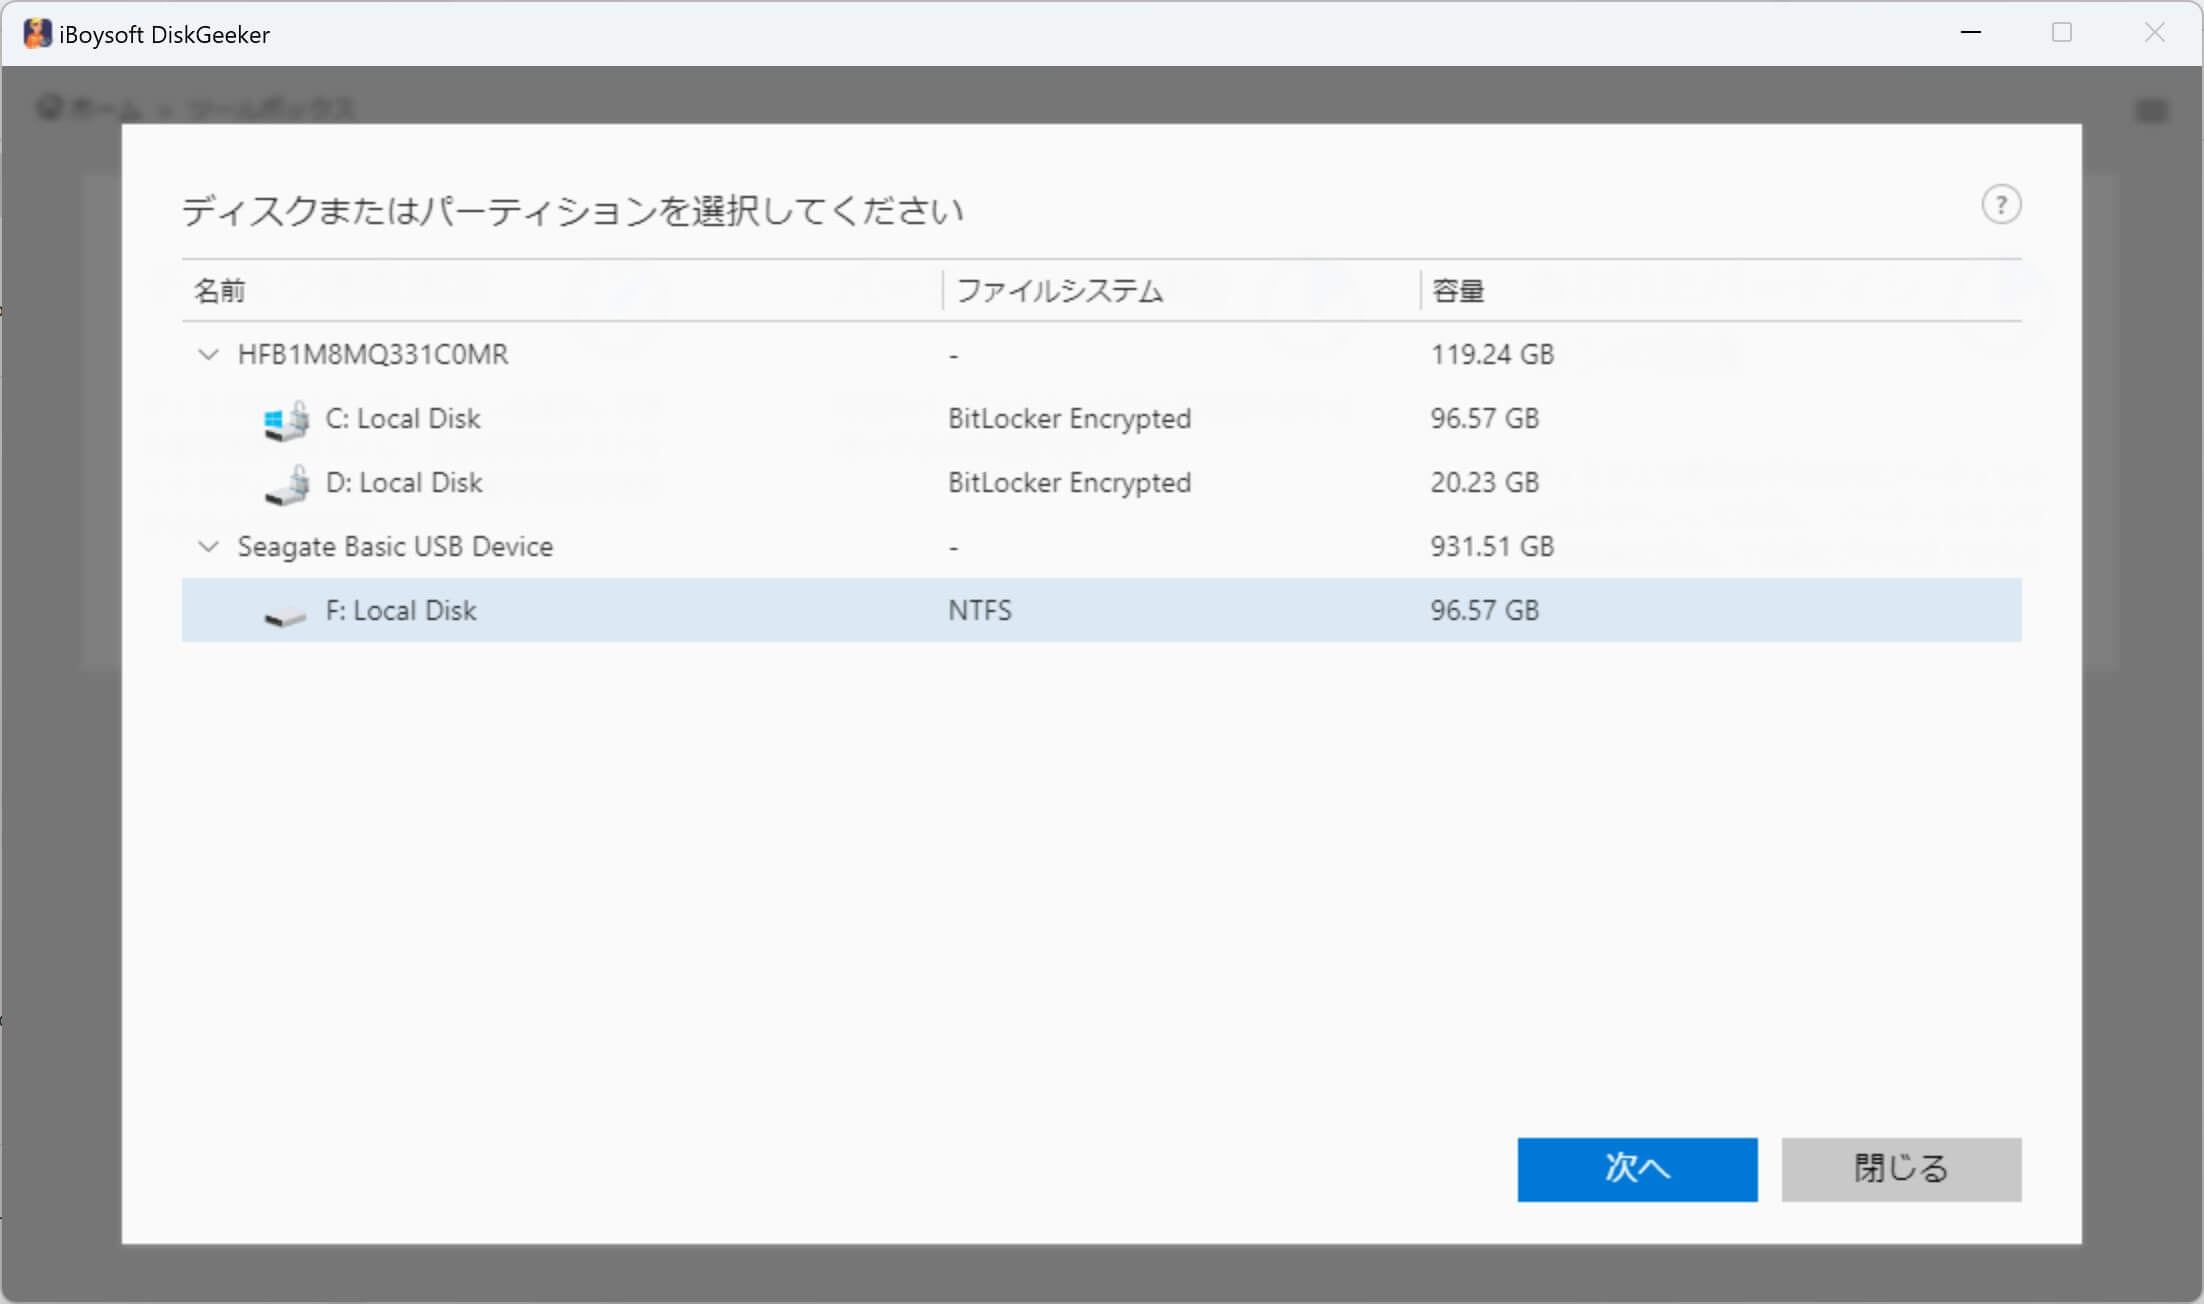Click 96.57 GB in the C: row
2204x1304 pixels.
pyautogui.click(x=1484, y=418)
